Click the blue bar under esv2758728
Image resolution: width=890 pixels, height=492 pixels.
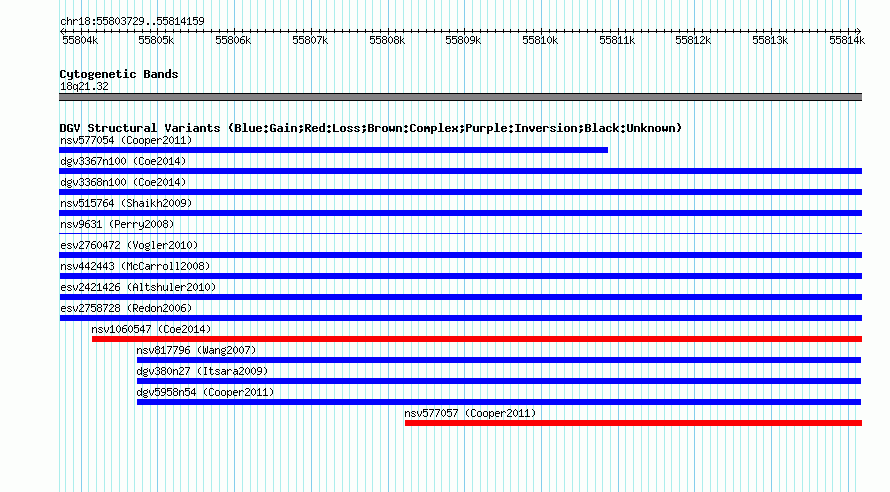[x=460, y=318]
